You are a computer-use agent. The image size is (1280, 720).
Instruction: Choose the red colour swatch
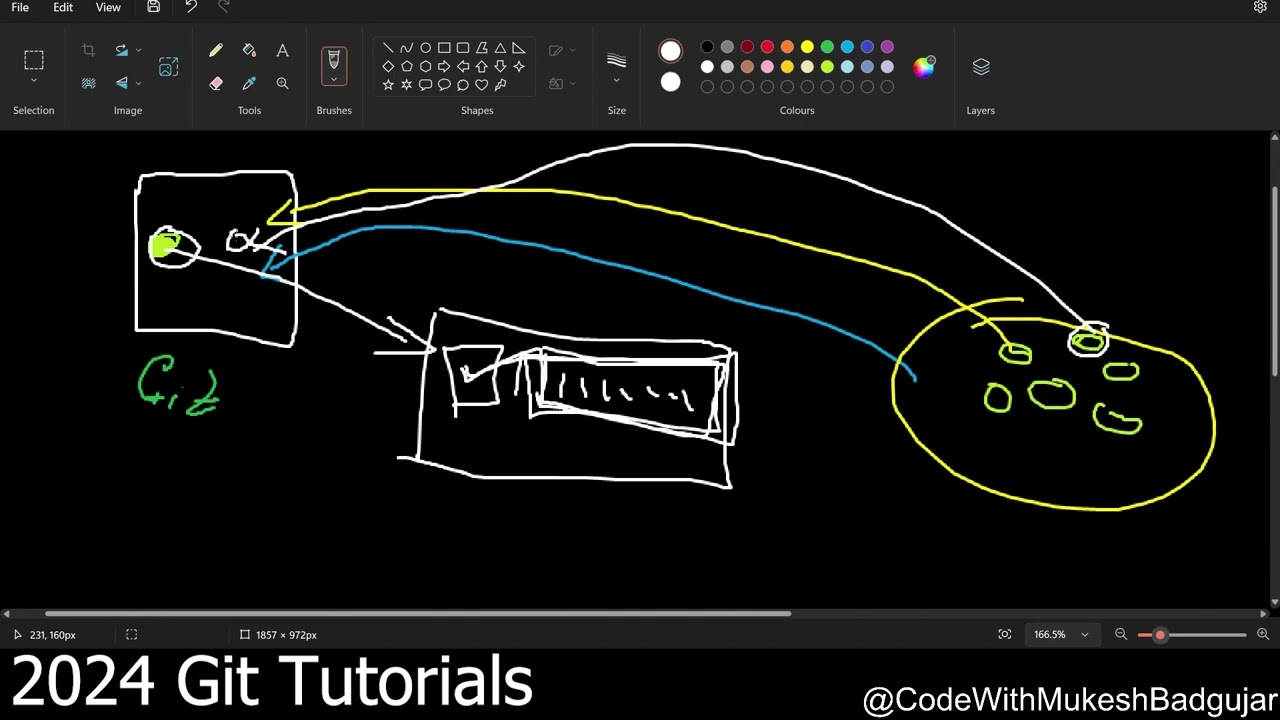coord(767,47)
